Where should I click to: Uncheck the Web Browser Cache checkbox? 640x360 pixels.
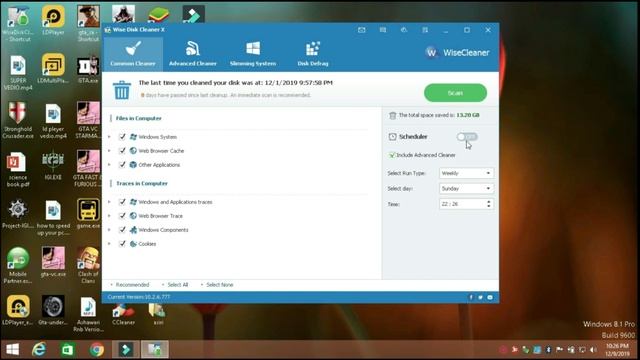coord(122,151)
